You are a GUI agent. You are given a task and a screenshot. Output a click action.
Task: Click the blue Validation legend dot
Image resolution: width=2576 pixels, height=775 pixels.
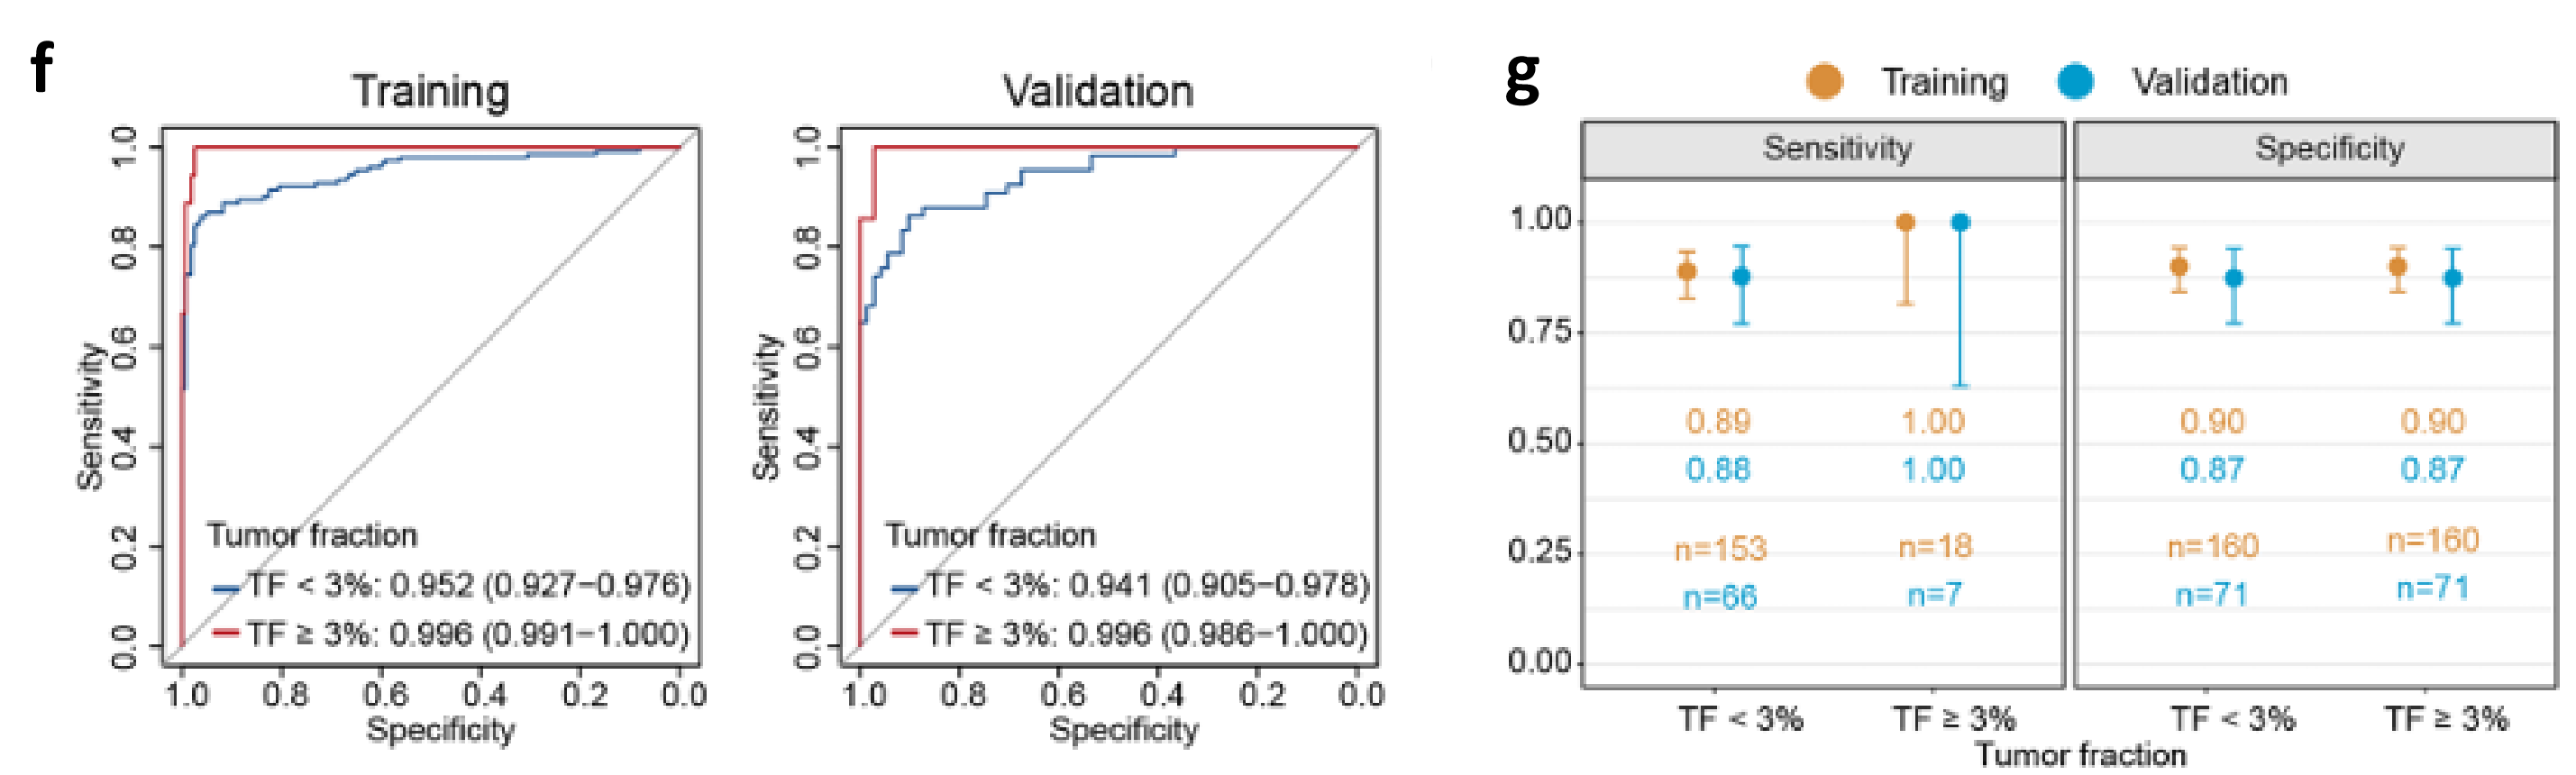pos(2076,81)
